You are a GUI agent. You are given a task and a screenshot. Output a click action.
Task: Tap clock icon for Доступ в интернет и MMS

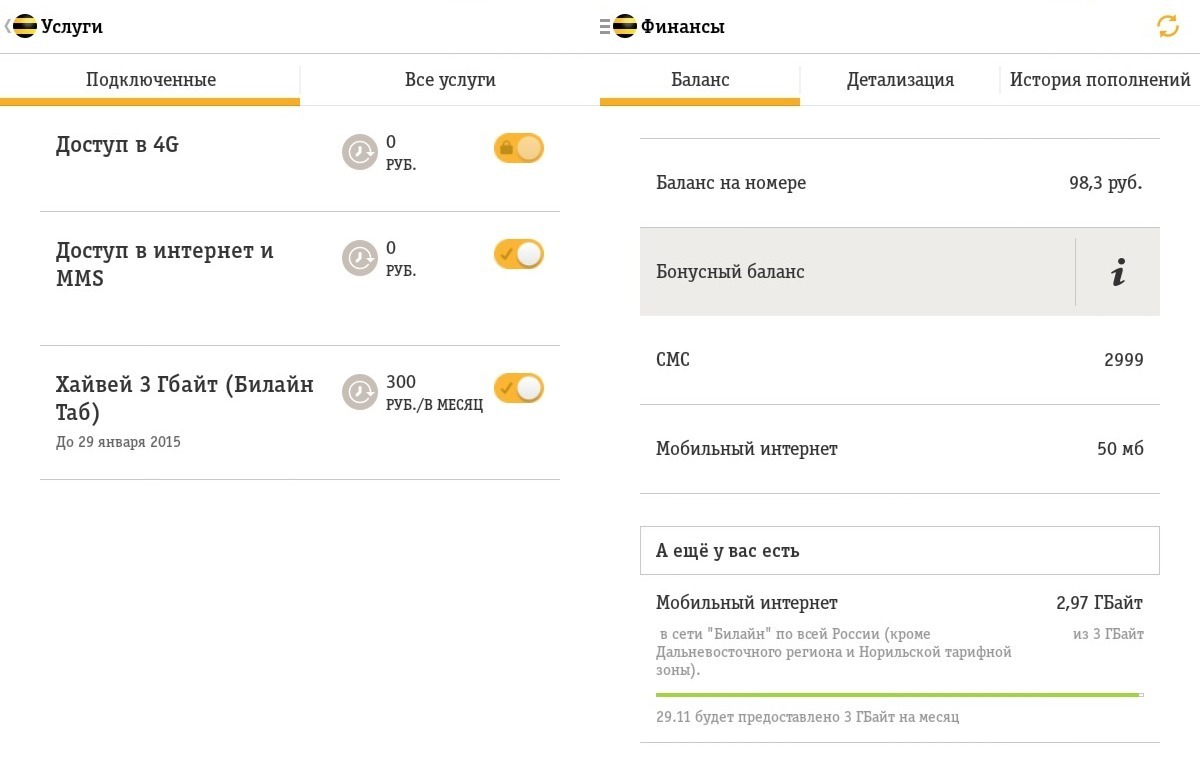pyautogui.click(x=360, y=258)
